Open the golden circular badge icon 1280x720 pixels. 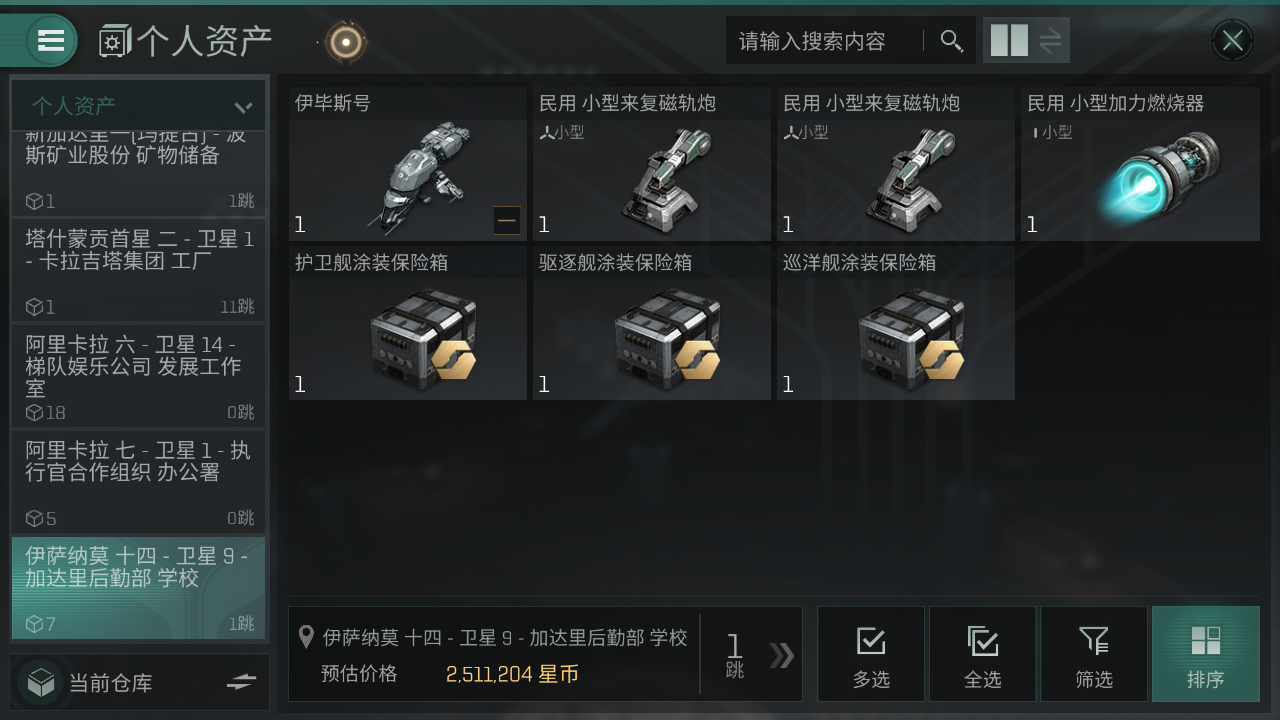pos(346,42)
